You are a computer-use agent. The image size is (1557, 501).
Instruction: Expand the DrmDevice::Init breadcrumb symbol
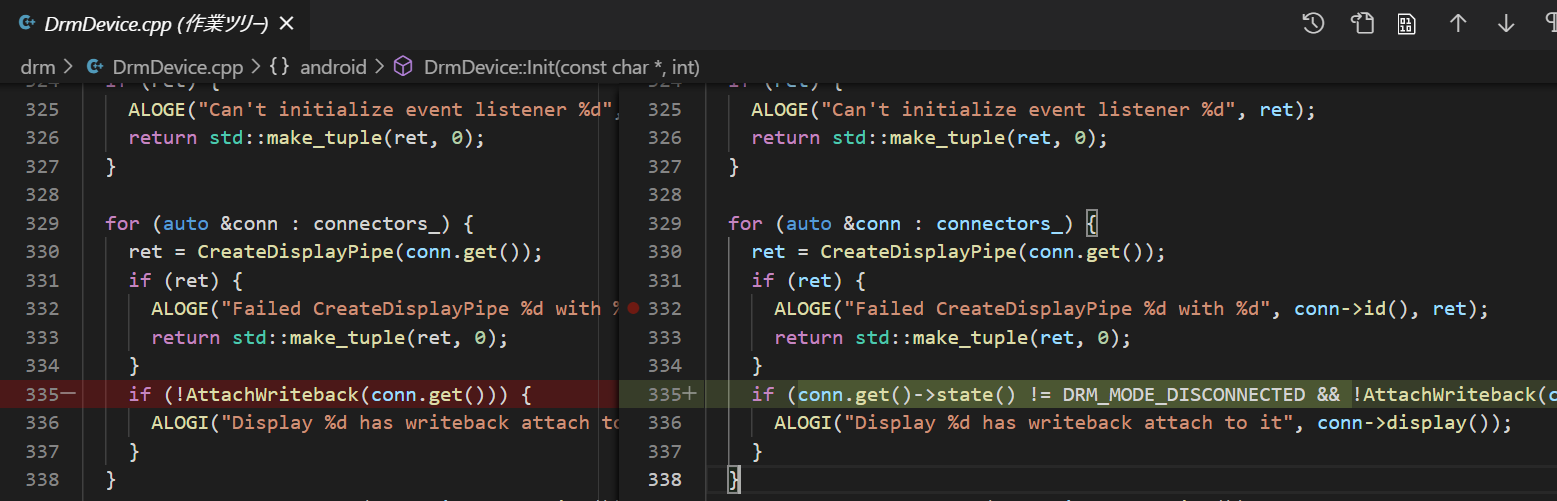coord(561,67)
